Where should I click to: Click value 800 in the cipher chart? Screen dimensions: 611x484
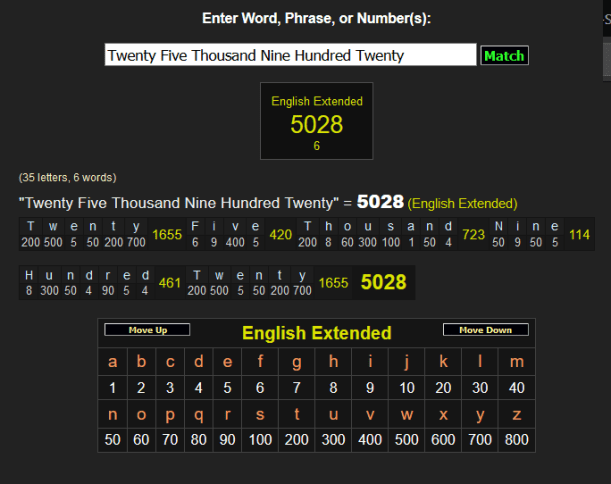point(516,439)
